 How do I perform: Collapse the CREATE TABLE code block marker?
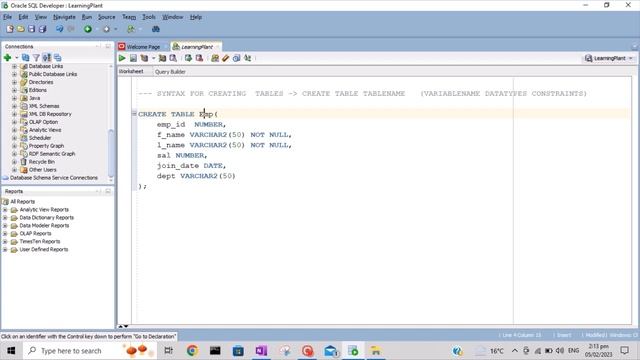point(134,113)
